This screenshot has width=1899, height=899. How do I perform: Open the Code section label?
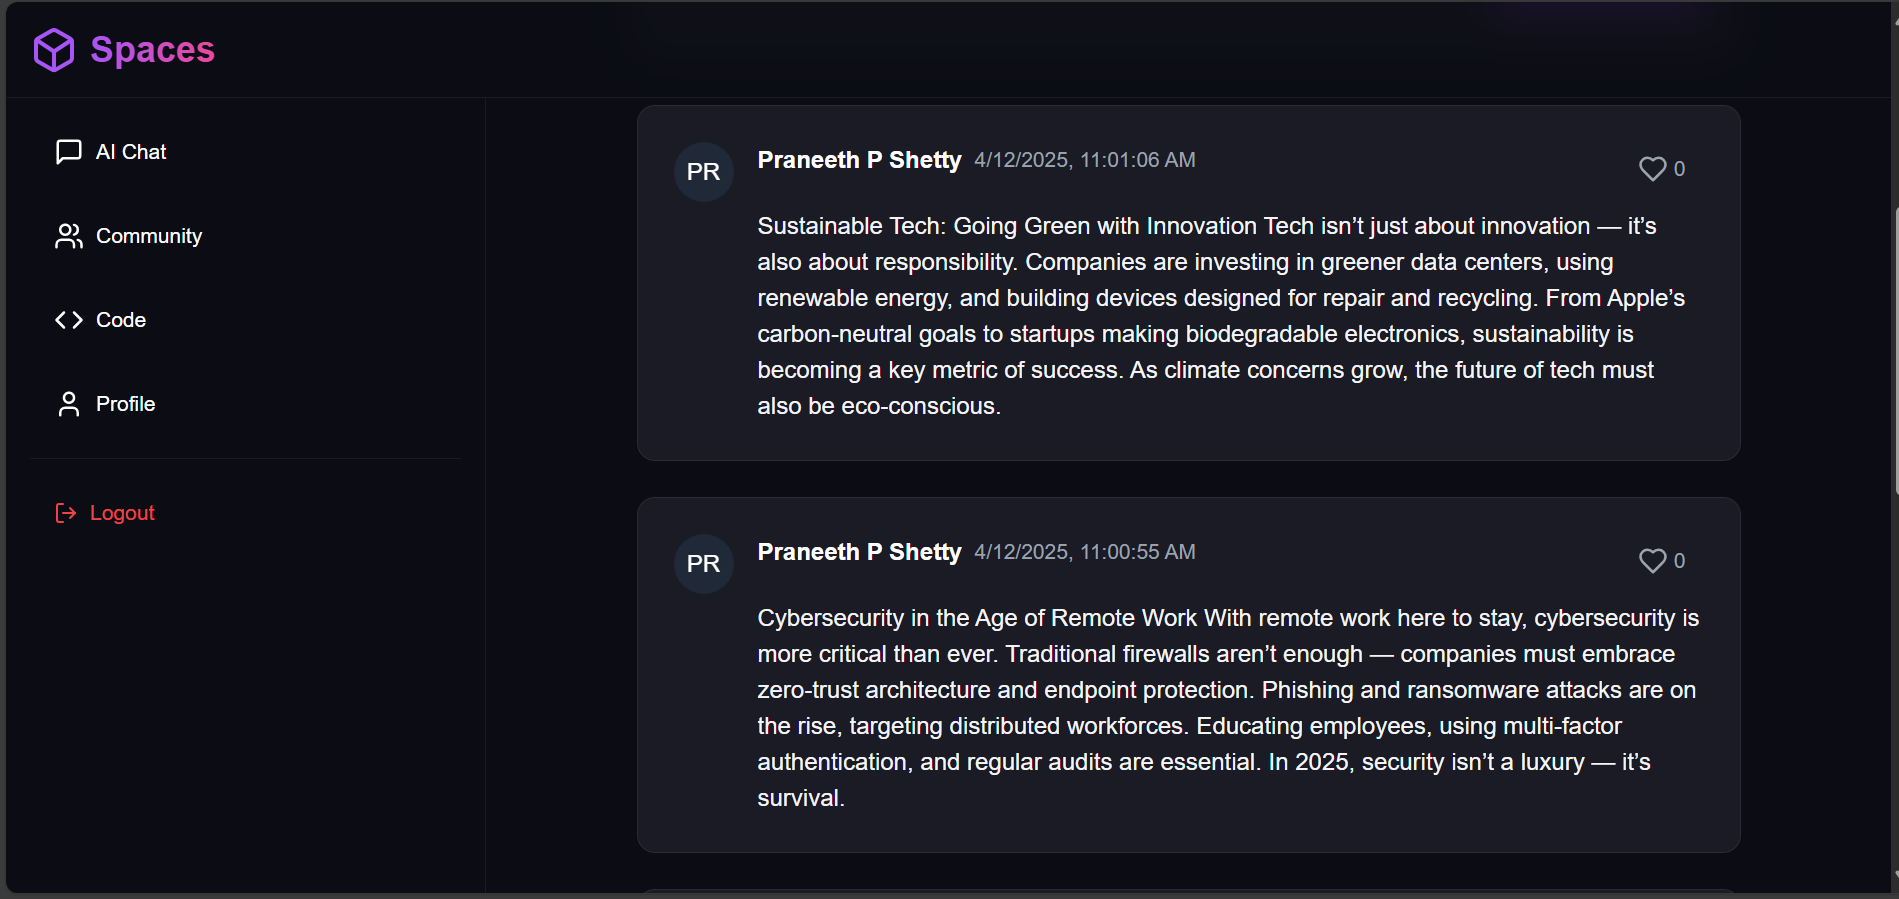(x=121, y=320)
